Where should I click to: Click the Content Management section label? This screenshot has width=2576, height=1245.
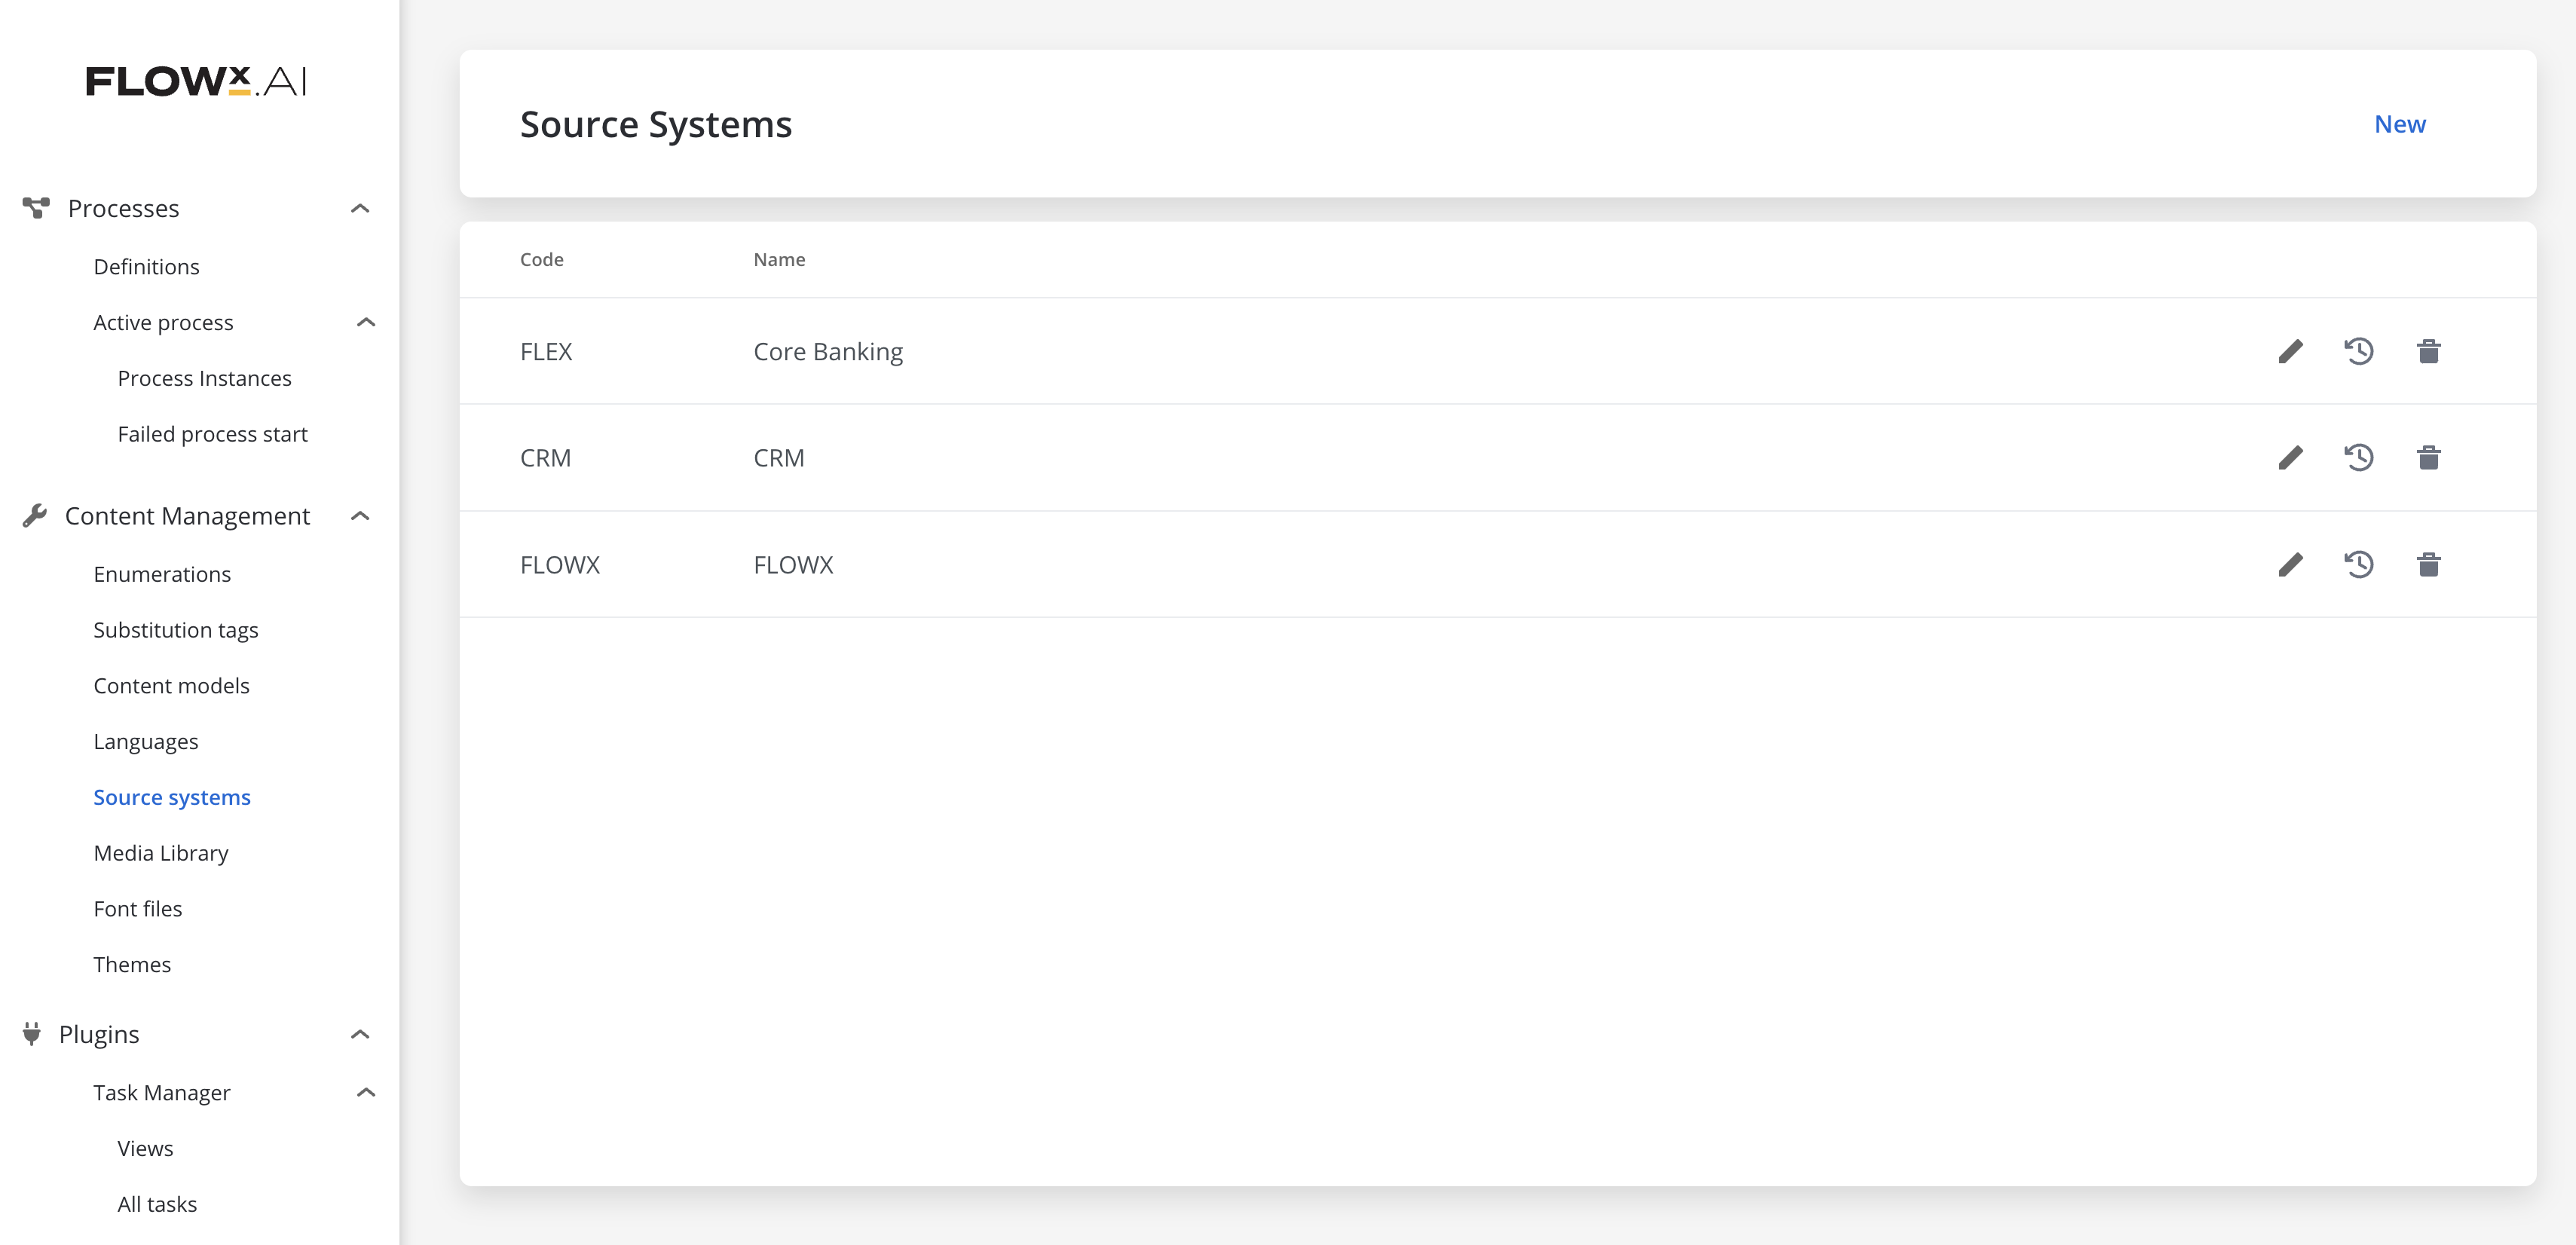coord(187,516)
